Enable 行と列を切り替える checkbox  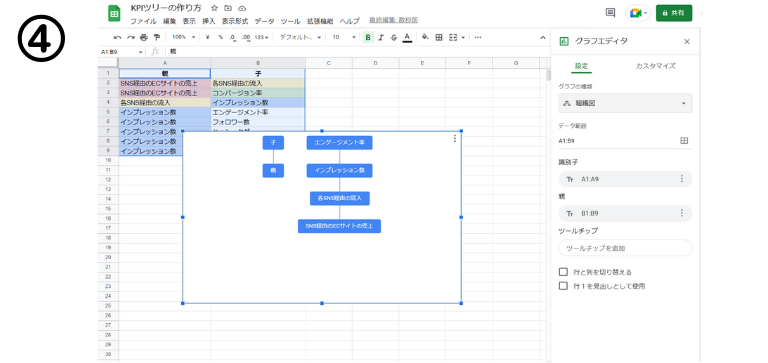pos(563,272)
